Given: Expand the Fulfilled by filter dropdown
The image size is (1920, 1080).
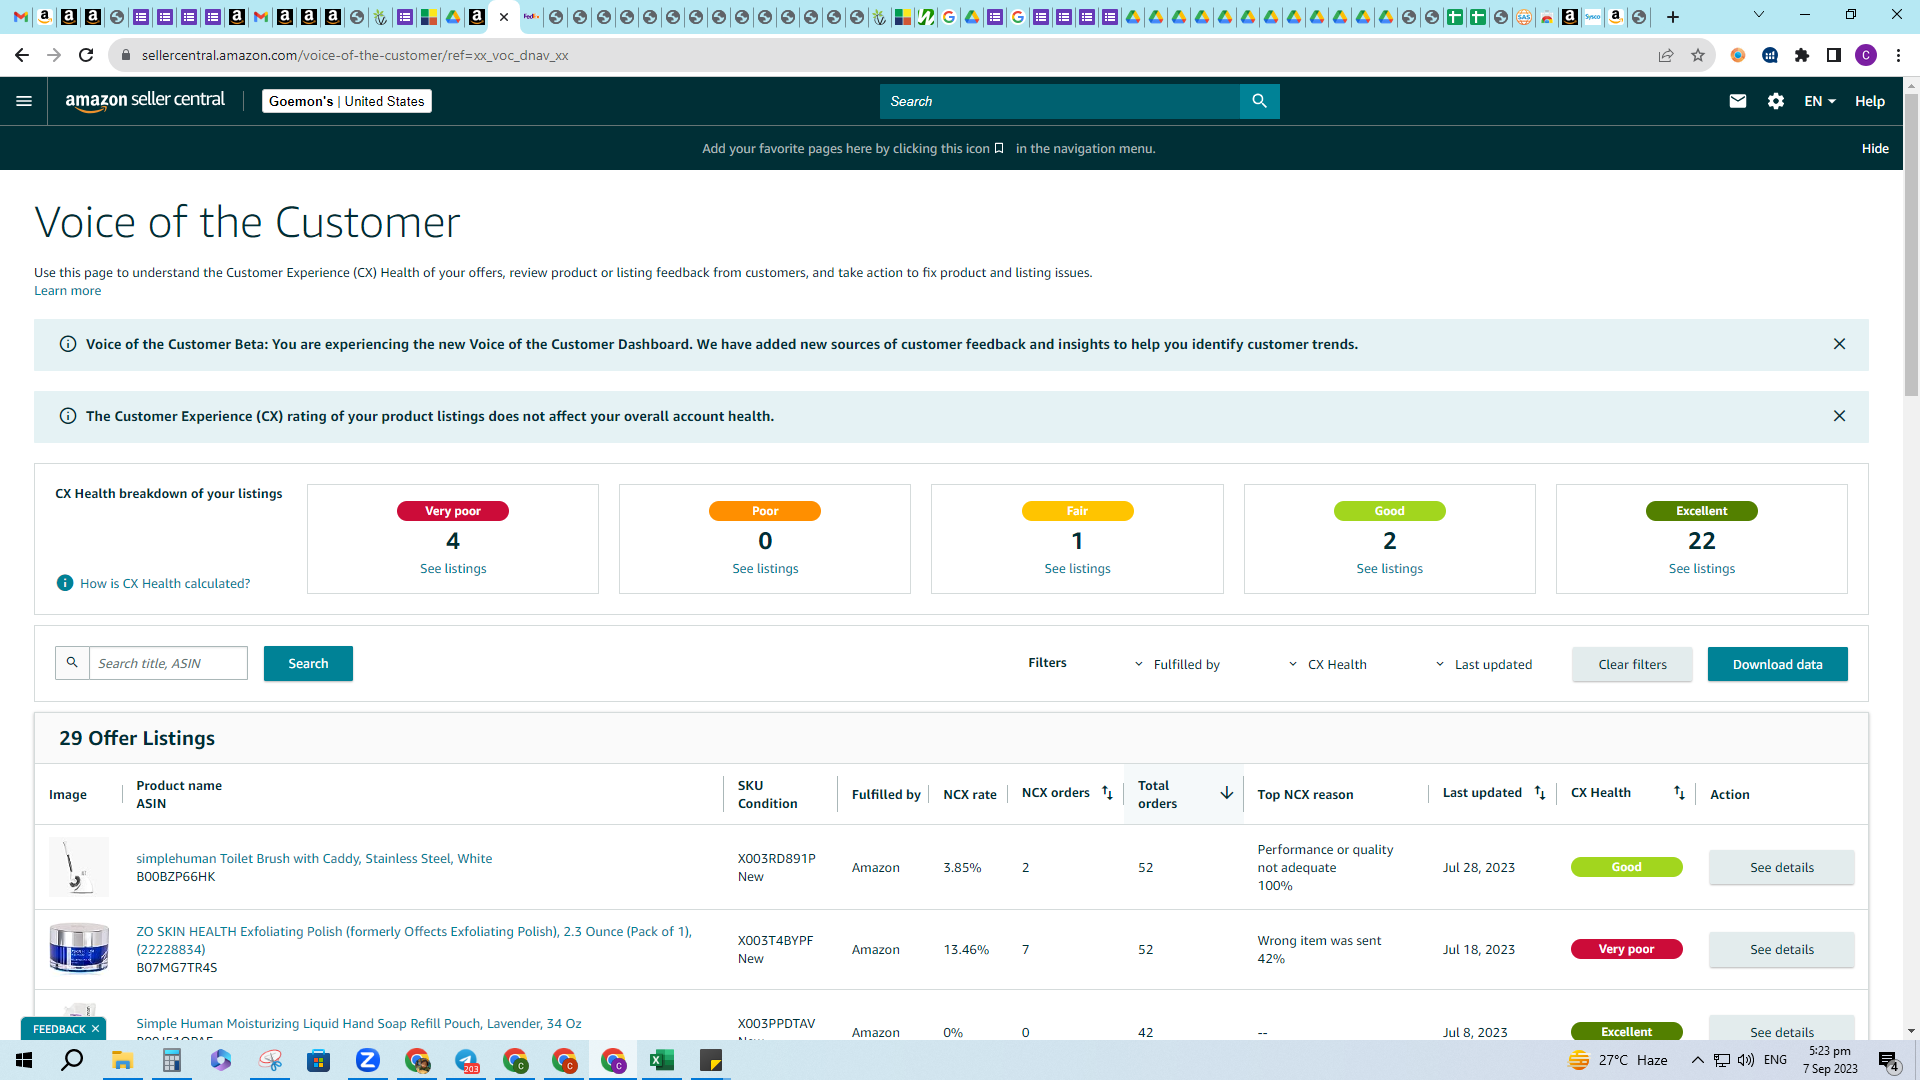Looking at the screenshot, I should [1177, 664].
